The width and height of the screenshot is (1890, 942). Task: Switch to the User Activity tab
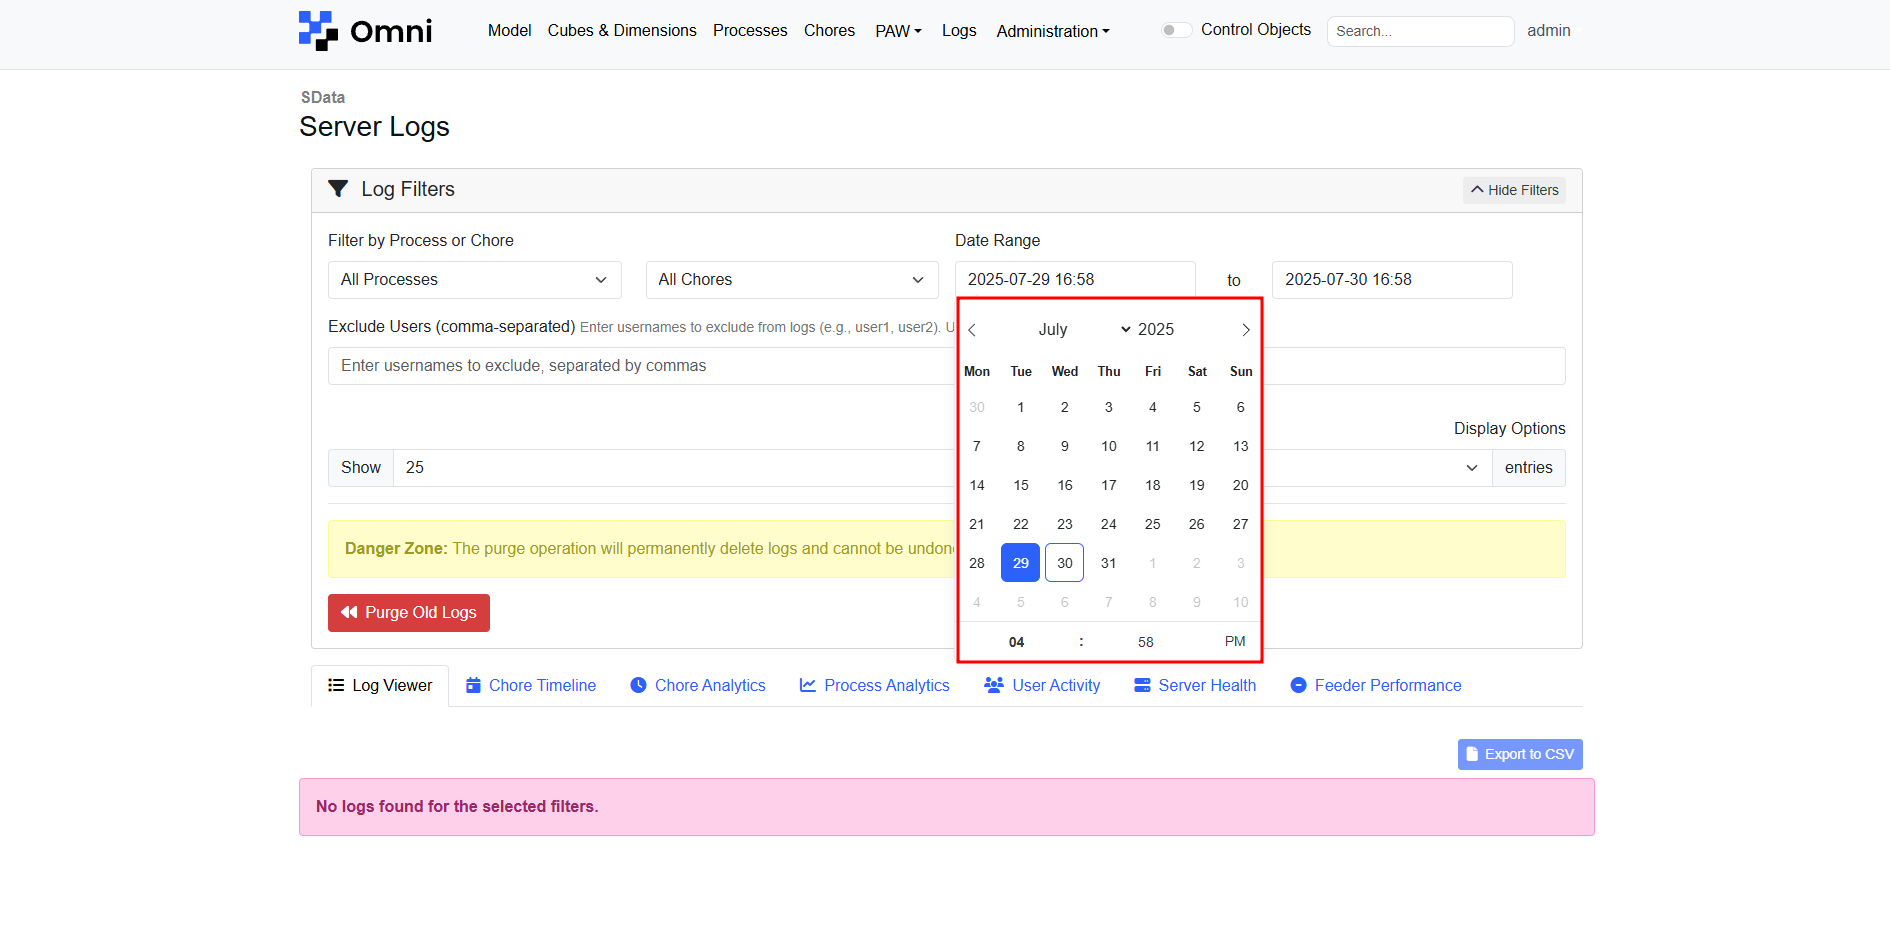pos(1042,685)
